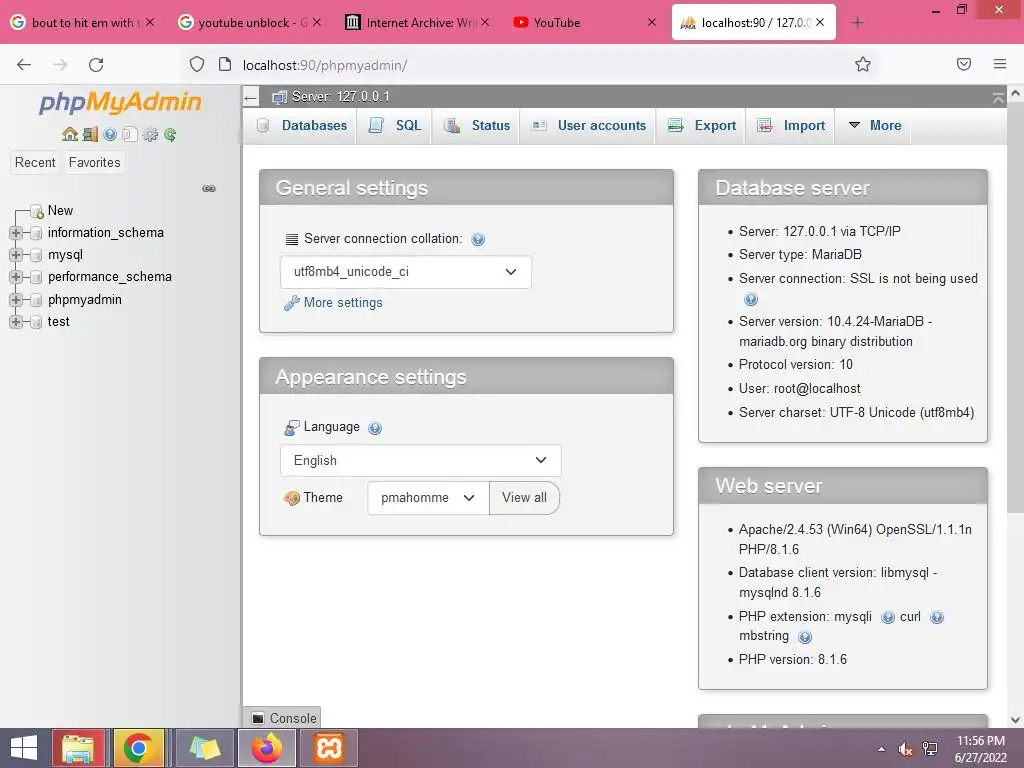
Task: Close the youtube unblock browser tab
Action: pyautogui.click(x=317, y=22)
